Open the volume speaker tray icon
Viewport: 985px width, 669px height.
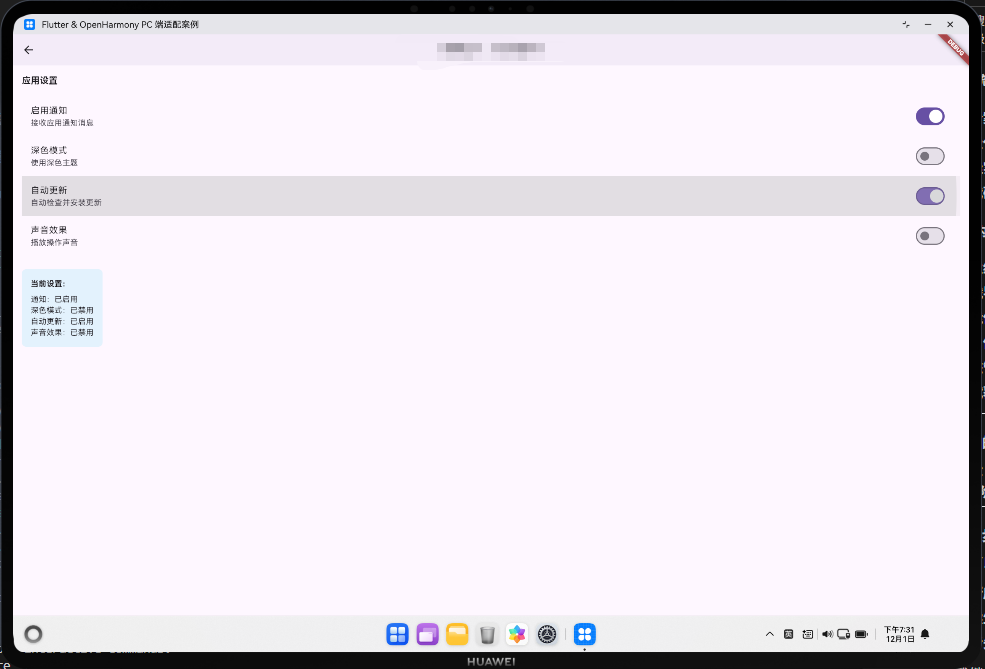[x=827, y=634]
